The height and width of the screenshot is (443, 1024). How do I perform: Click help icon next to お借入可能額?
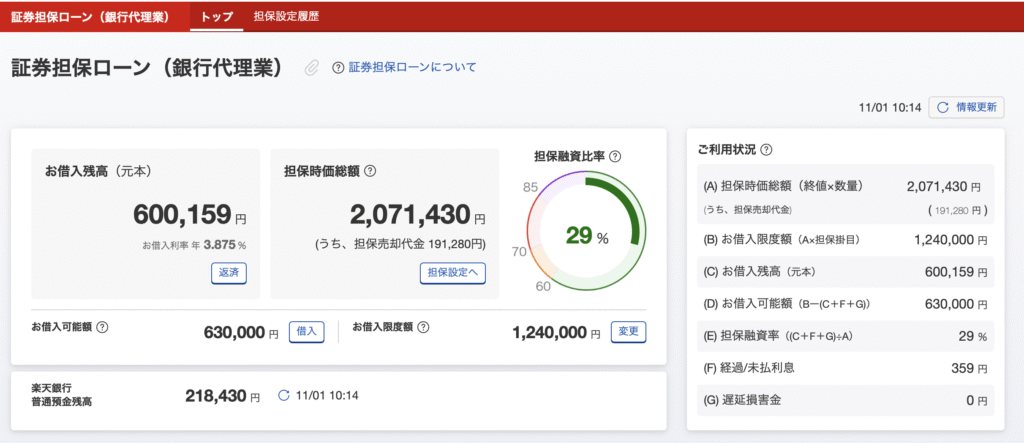pyautogui.click(x=102, y=327)
